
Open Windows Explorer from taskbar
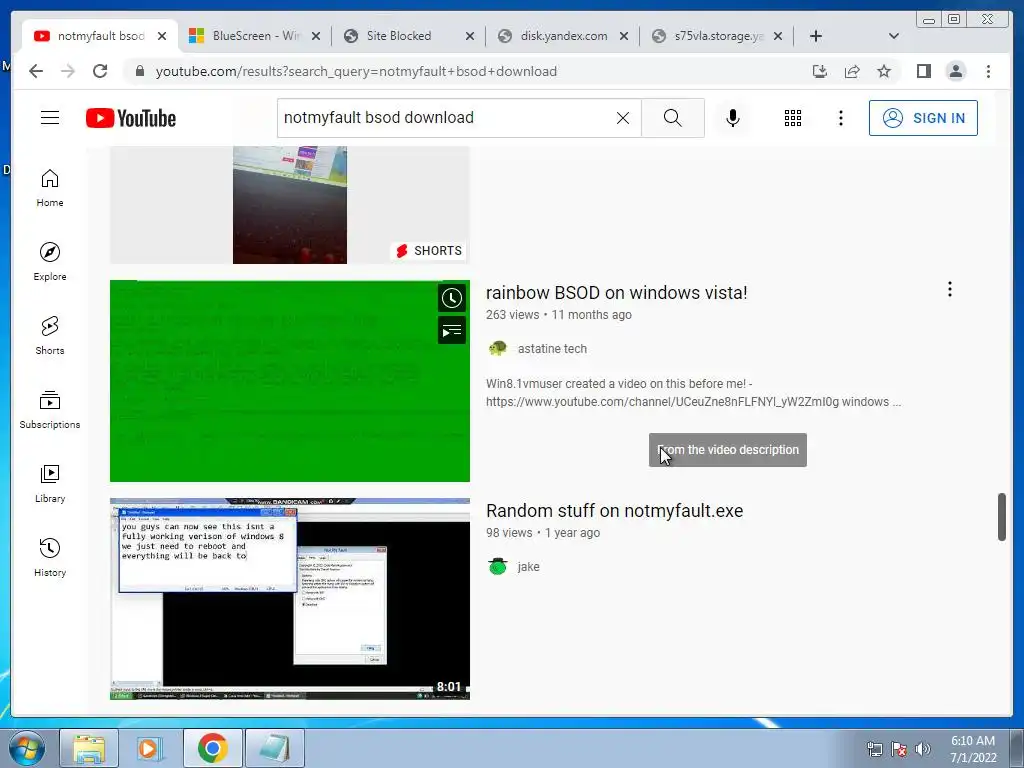click(x=89, y=748)
